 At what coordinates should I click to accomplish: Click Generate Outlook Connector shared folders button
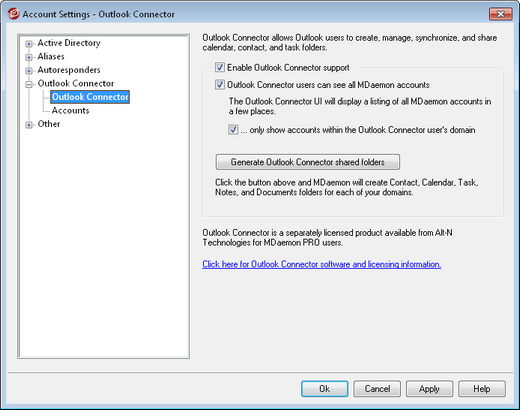coord(308,162)
